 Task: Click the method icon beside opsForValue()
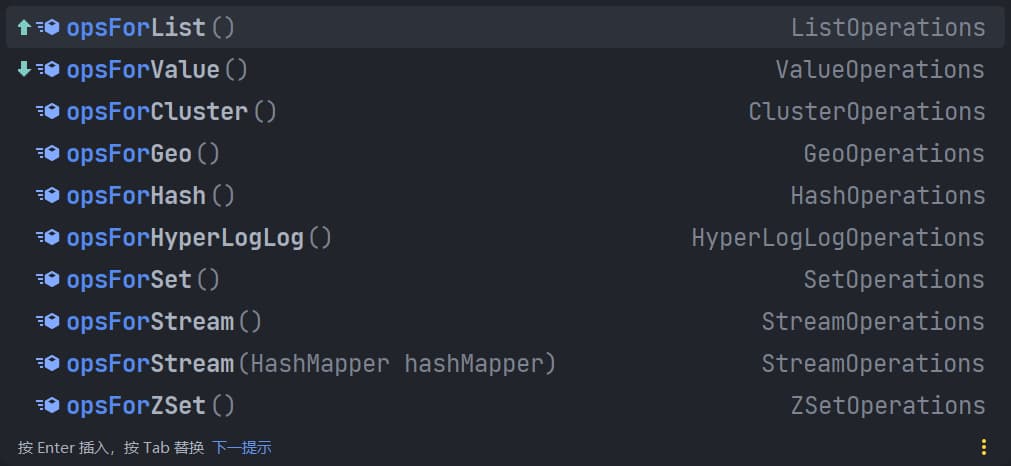(48, 70)
